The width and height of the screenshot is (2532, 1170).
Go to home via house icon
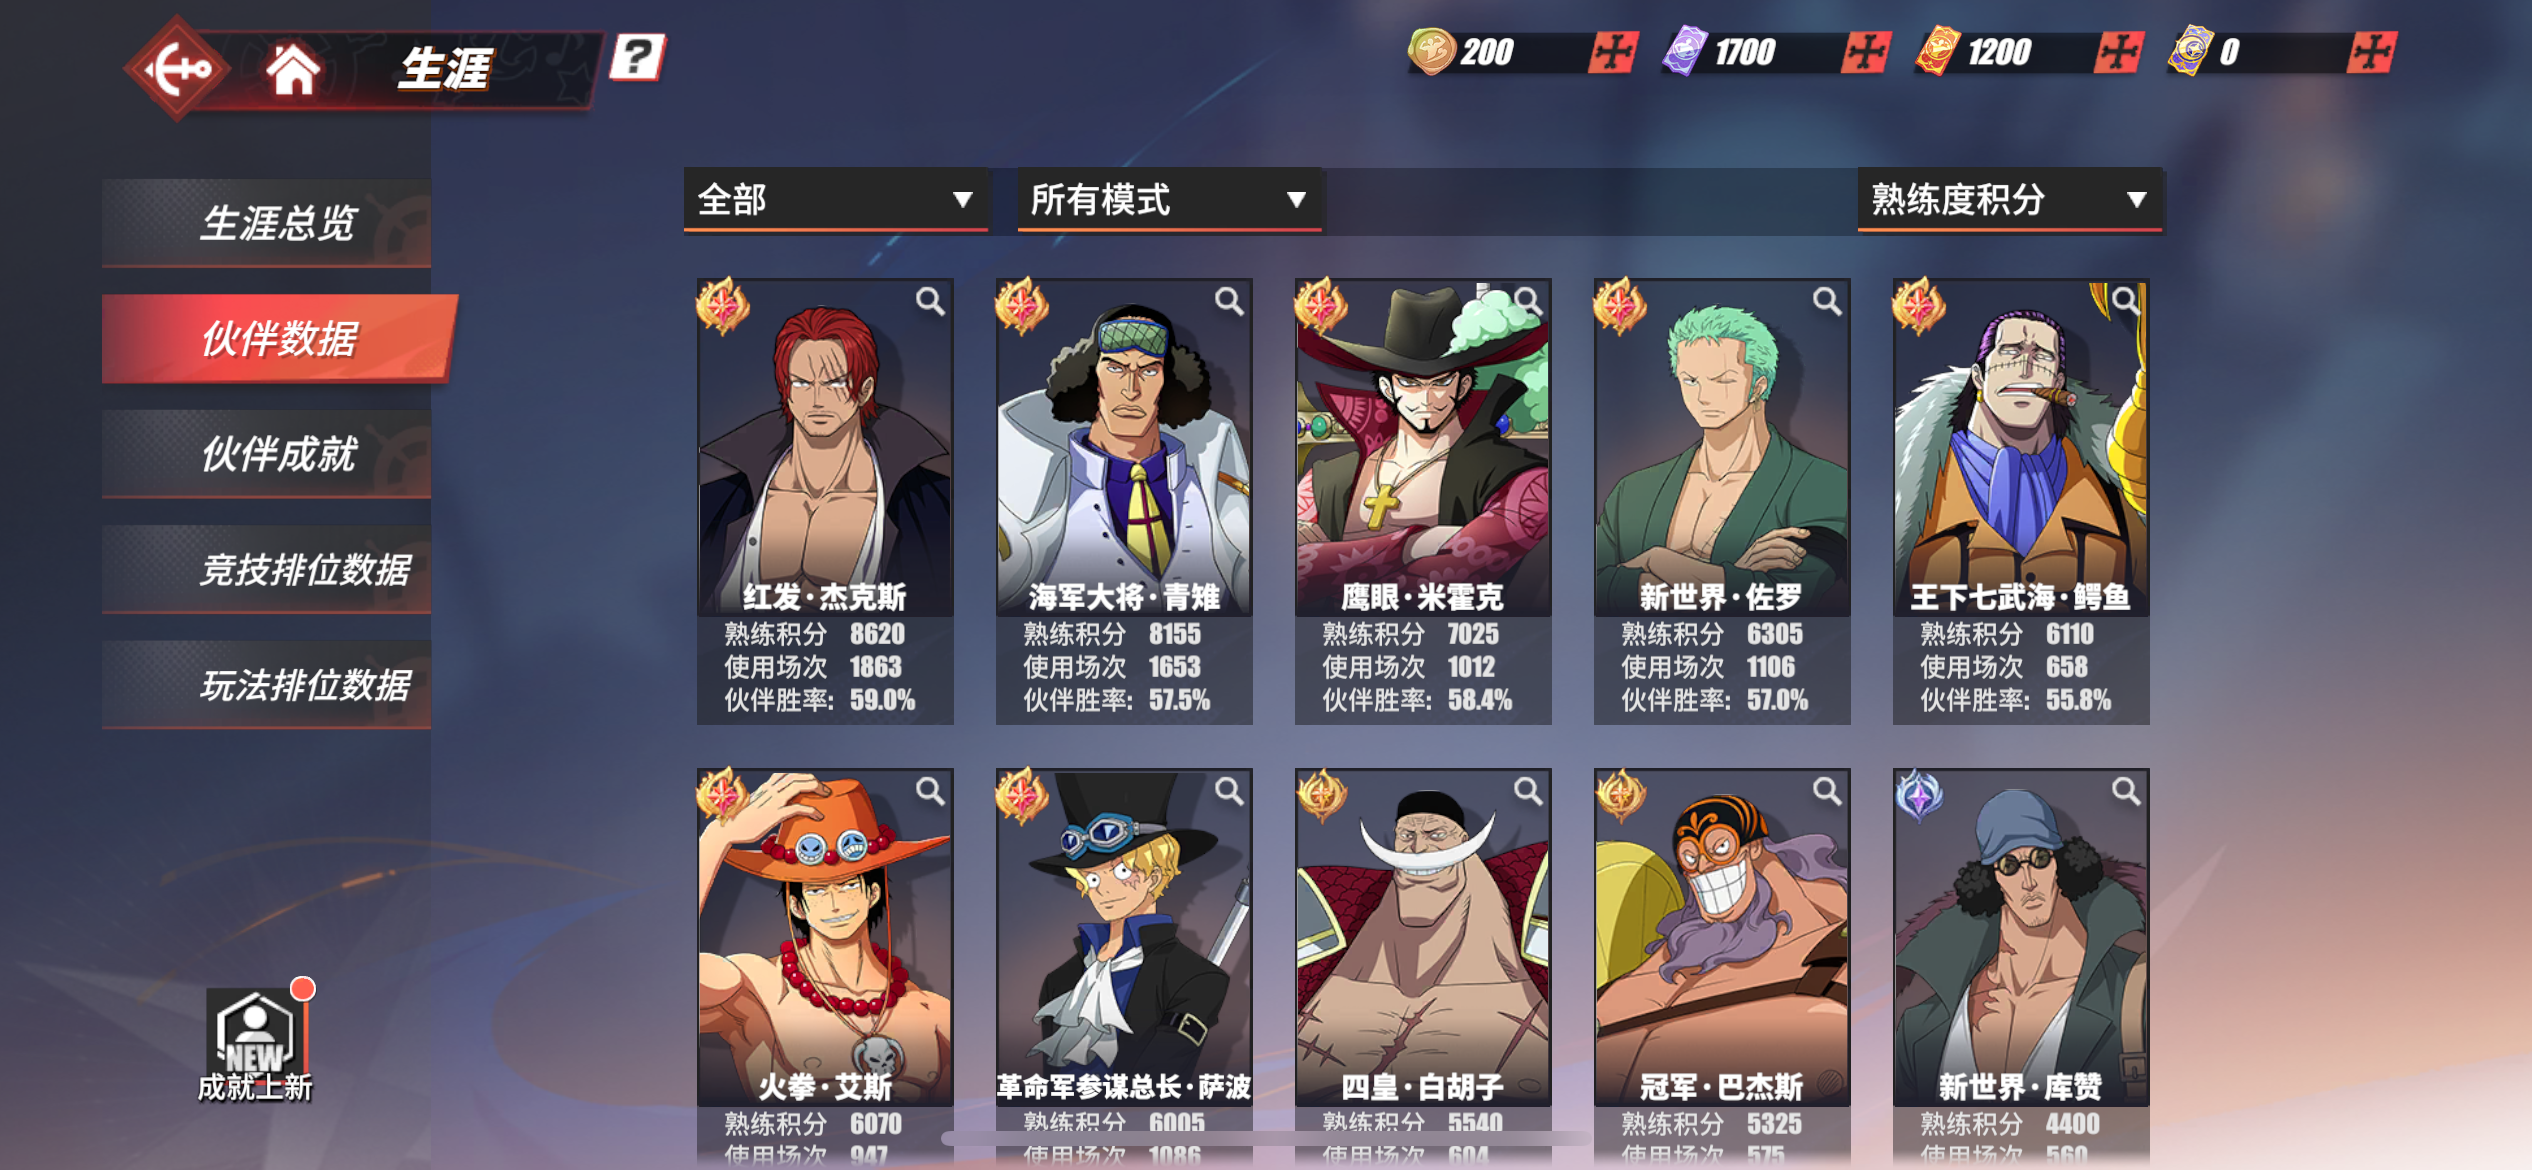pyautogui.click(x=292, y=70)
